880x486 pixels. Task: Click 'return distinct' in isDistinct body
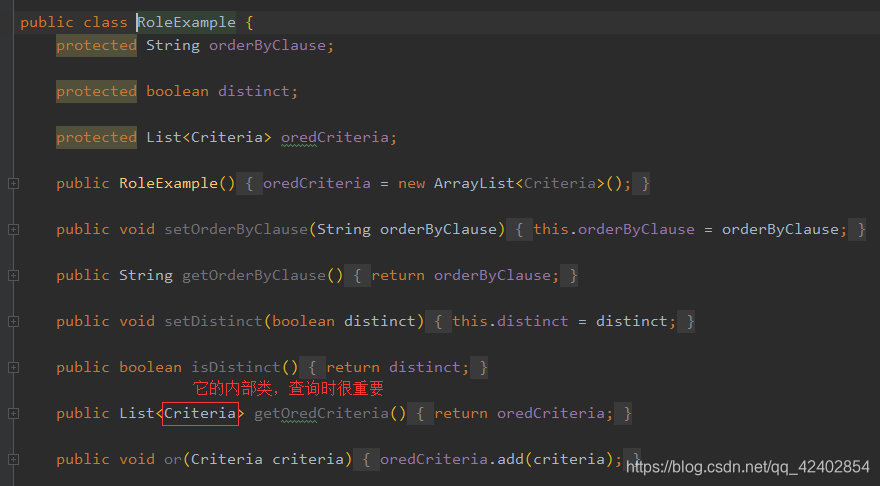coord(393,368)
